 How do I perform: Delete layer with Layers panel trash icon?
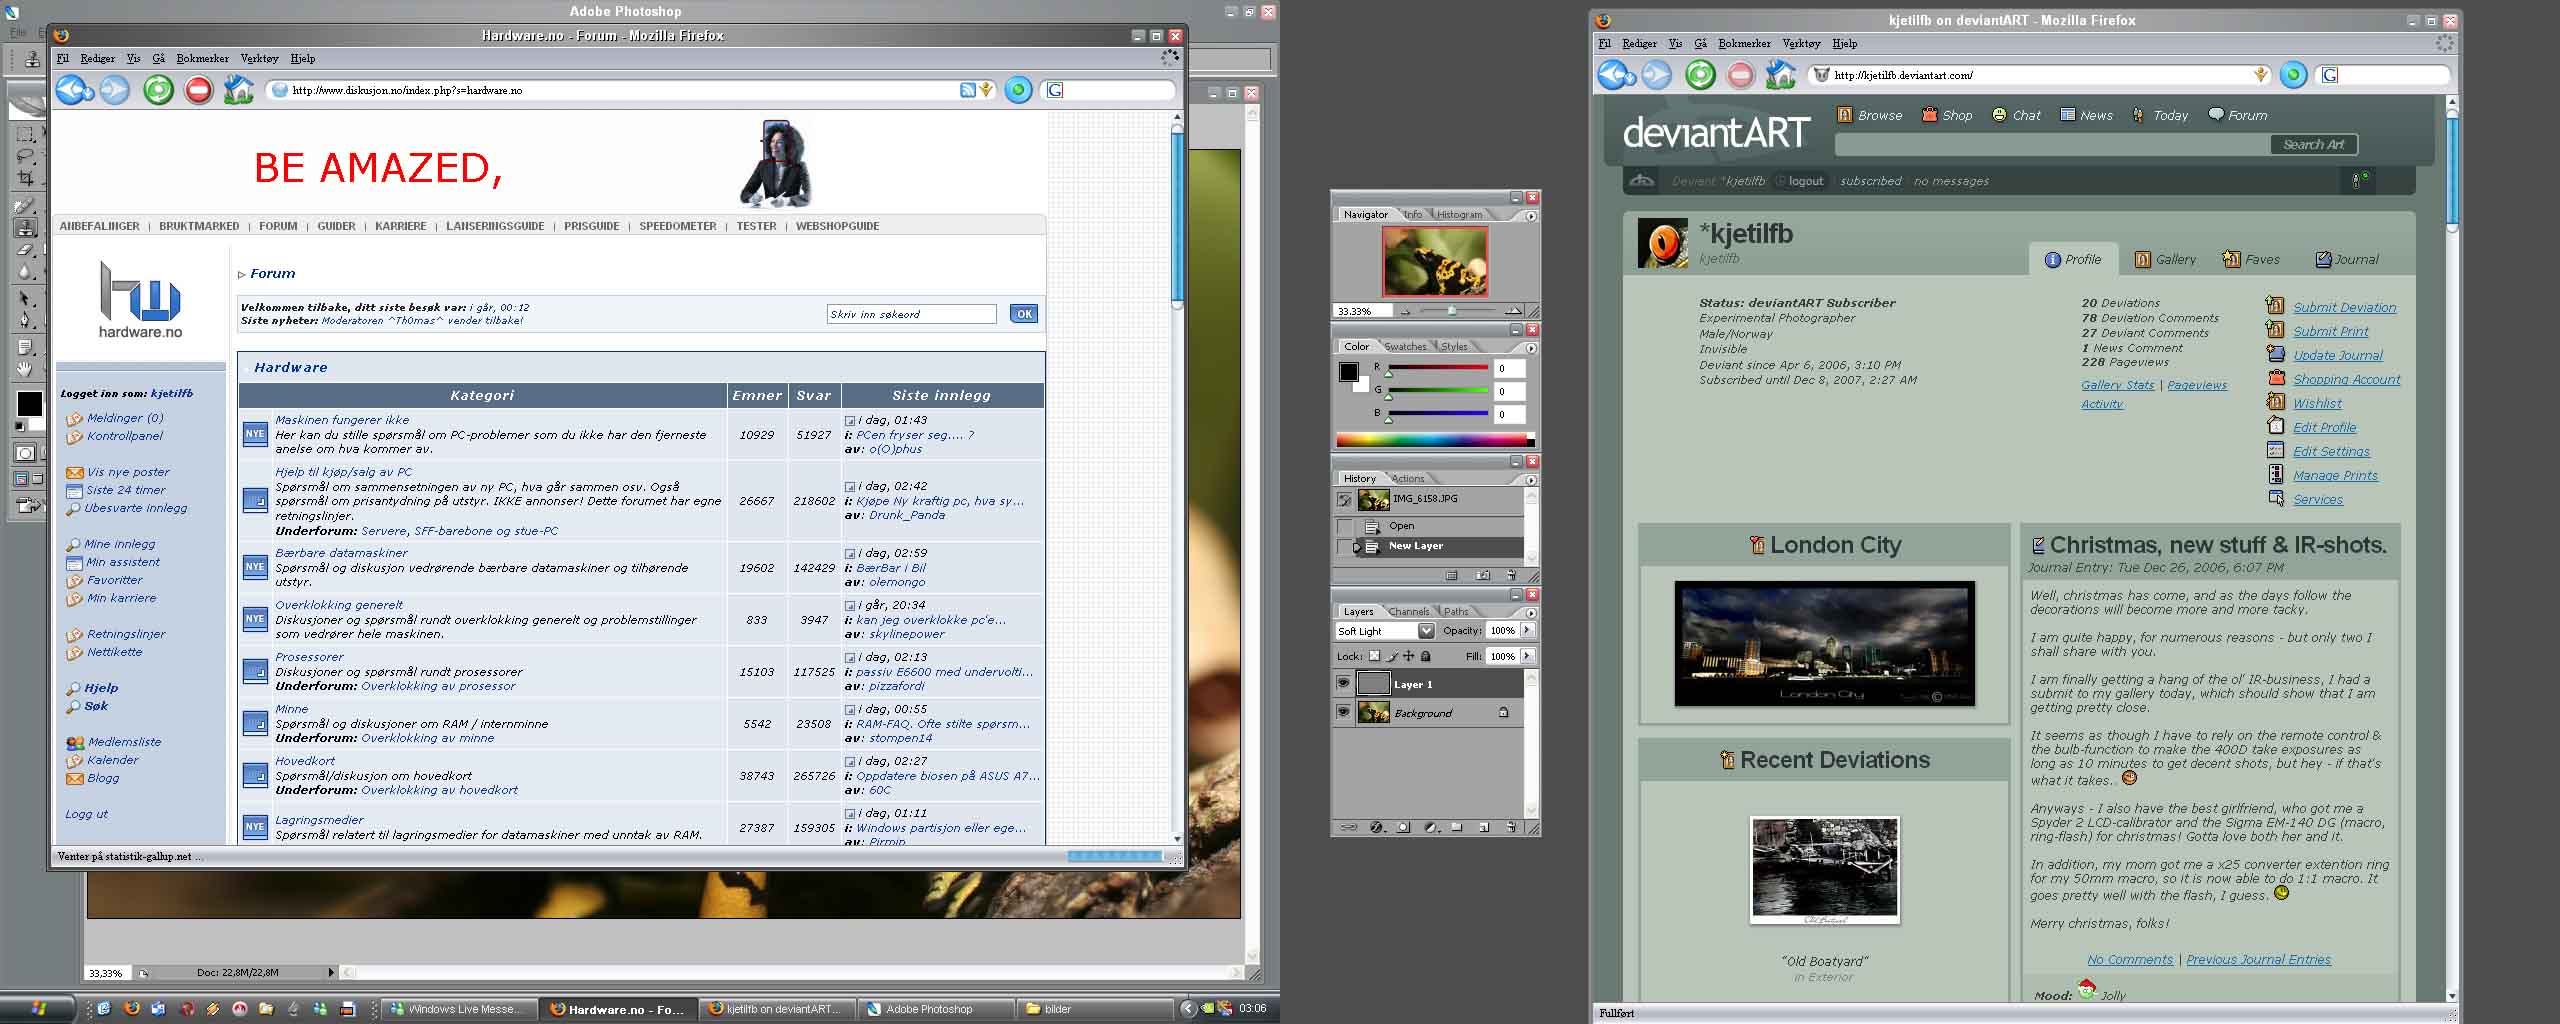[x=1511, y=828]
